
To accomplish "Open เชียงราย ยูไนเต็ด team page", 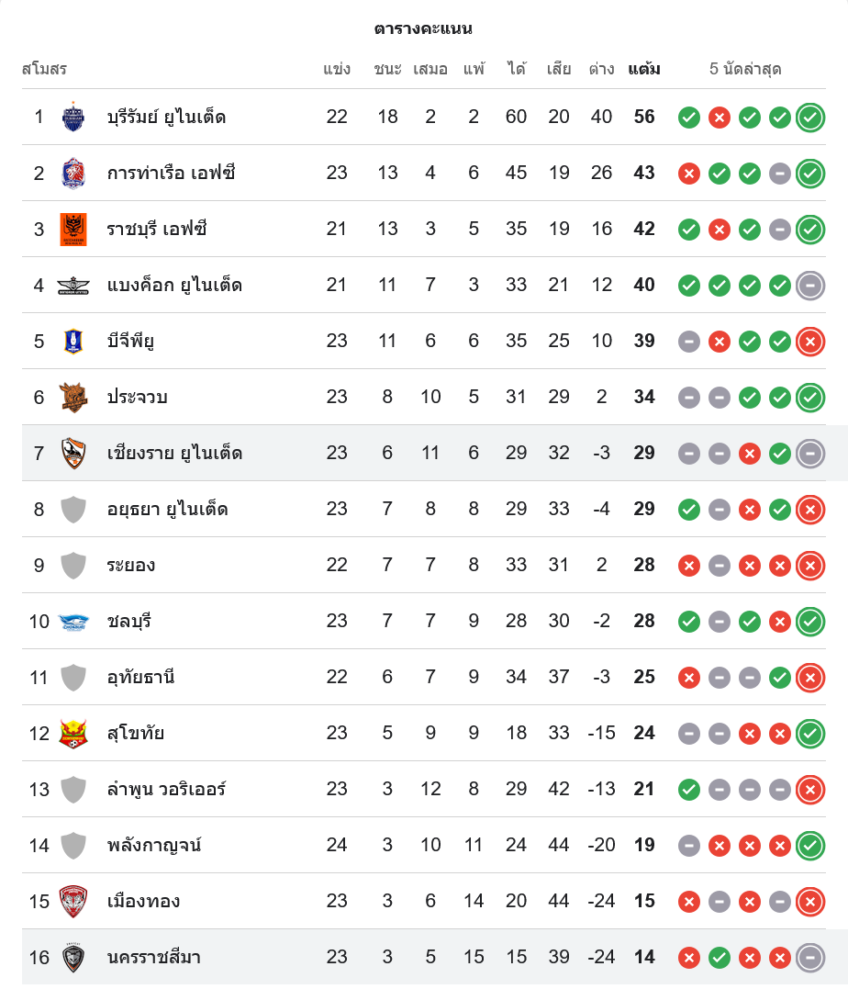I will (174, 453).
